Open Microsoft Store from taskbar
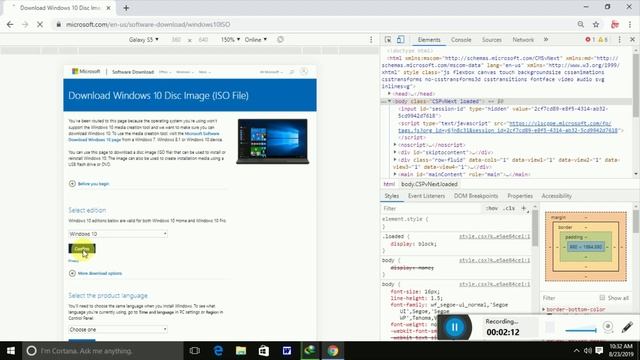The image size is (640, 360). (264, 351)
